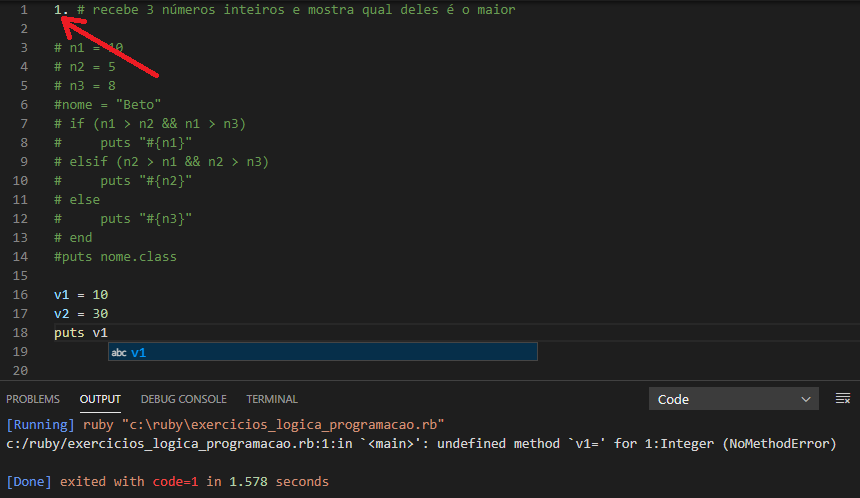Click the '[Done] exited with code=1' output line

click(x=167, y=482)
